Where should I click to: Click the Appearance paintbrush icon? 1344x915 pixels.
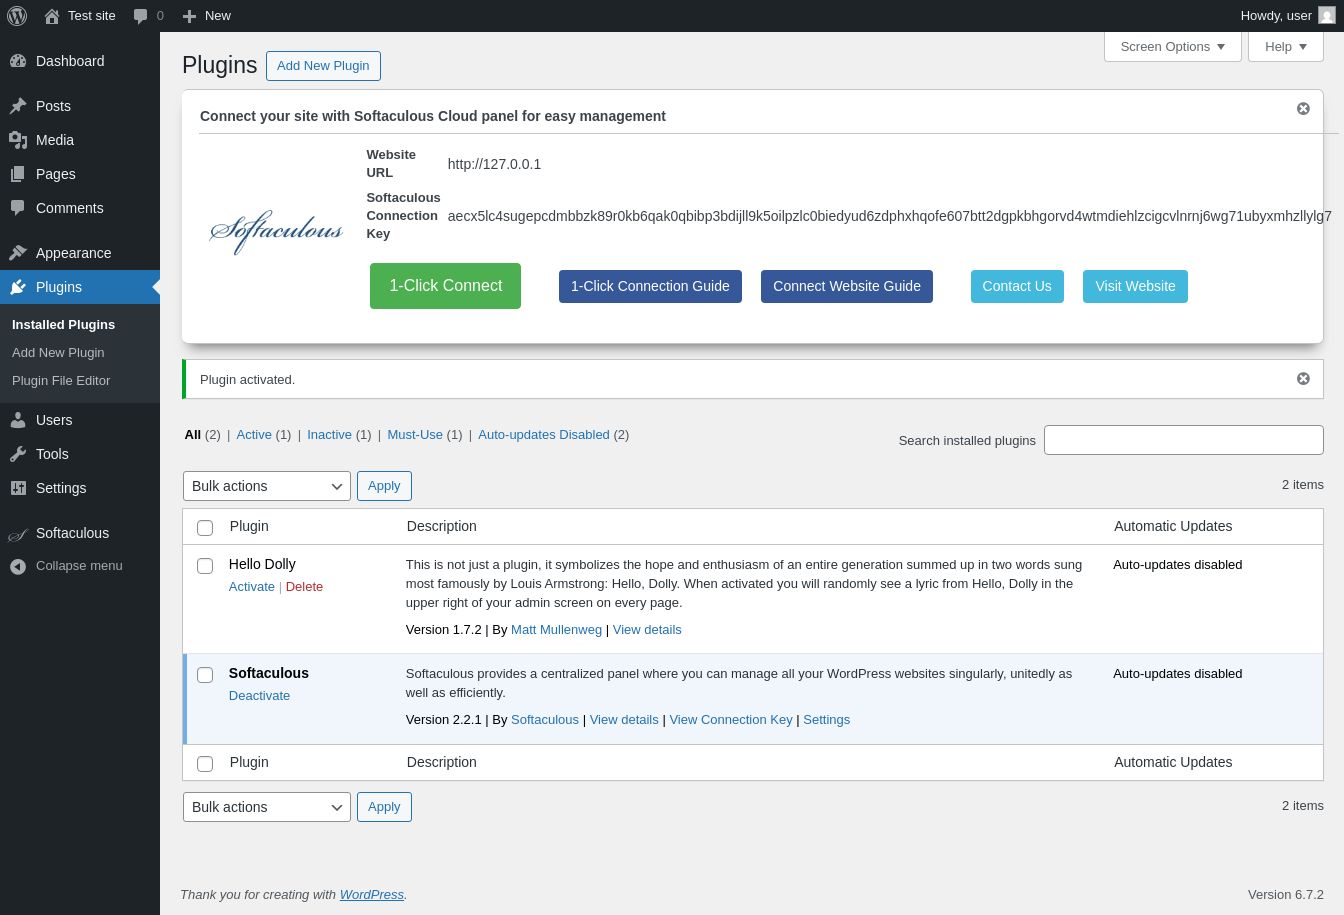coord(18,253)
